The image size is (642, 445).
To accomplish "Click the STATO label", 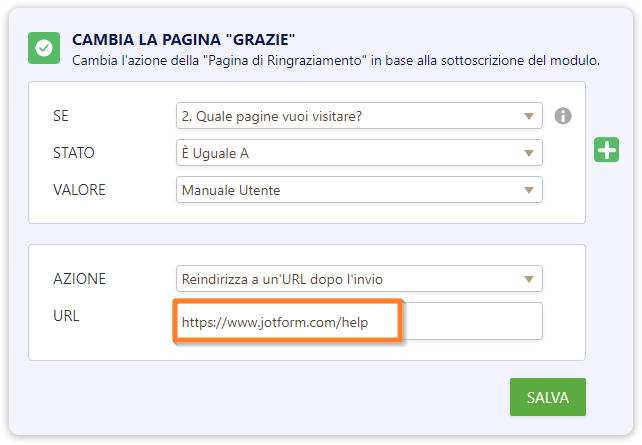I will [x=73, y=152].
